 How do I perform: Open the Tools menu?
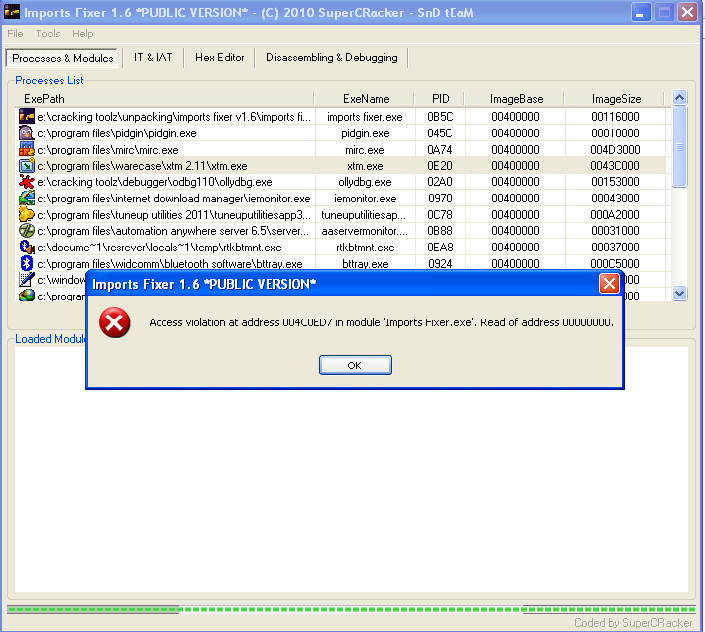48,34
